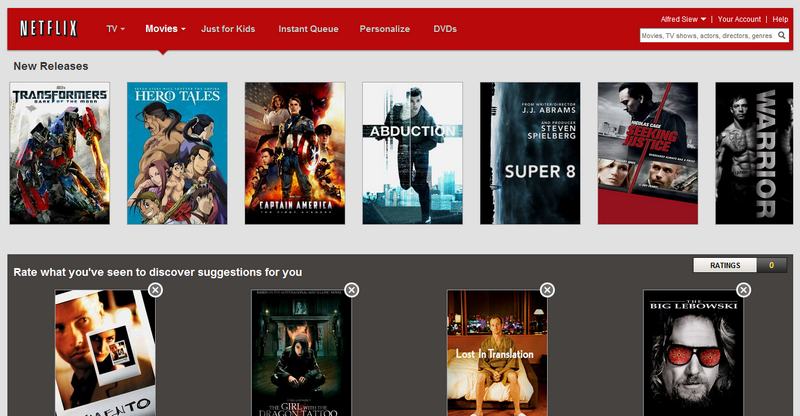This screenshot has height=416, width=800.
Task: Go to Just for Kids
Action: click(228, 29)
